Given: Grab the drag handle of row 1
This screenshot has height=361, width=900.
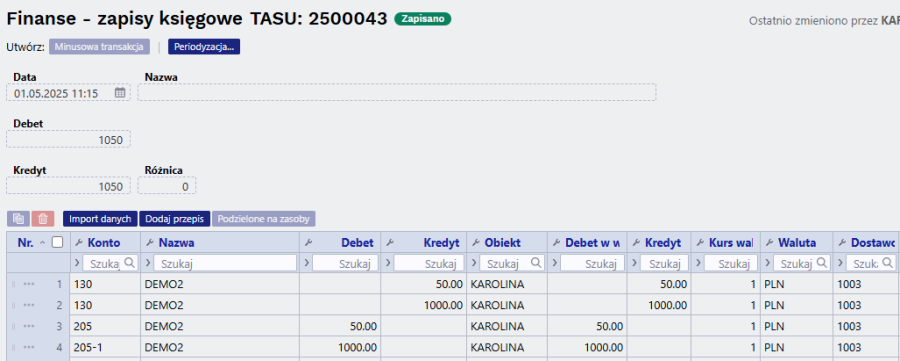Looking at the screenshot, I should click(13, 284).
